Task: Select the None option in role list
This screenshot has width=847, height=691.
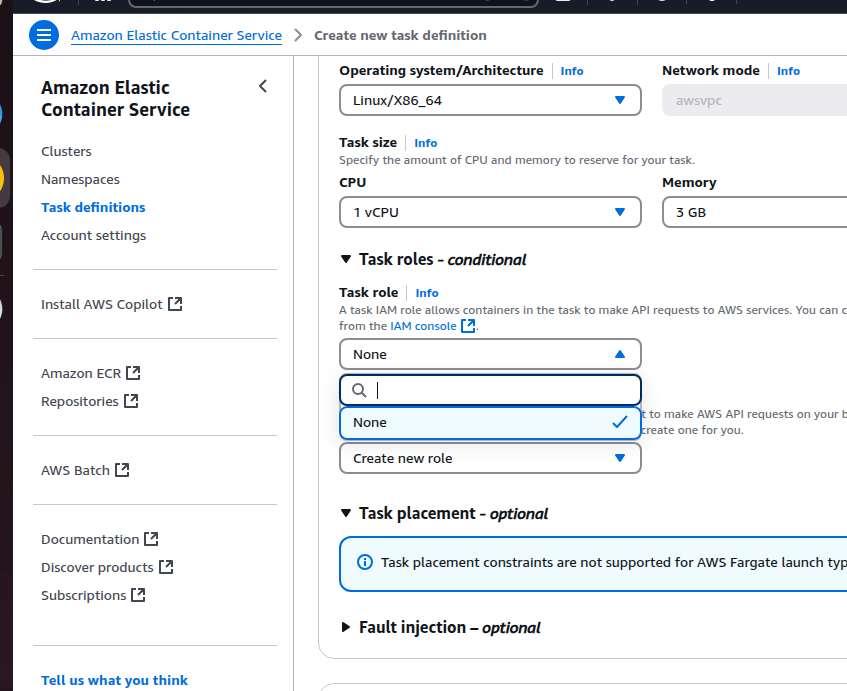Action: [x=490, y=422]
